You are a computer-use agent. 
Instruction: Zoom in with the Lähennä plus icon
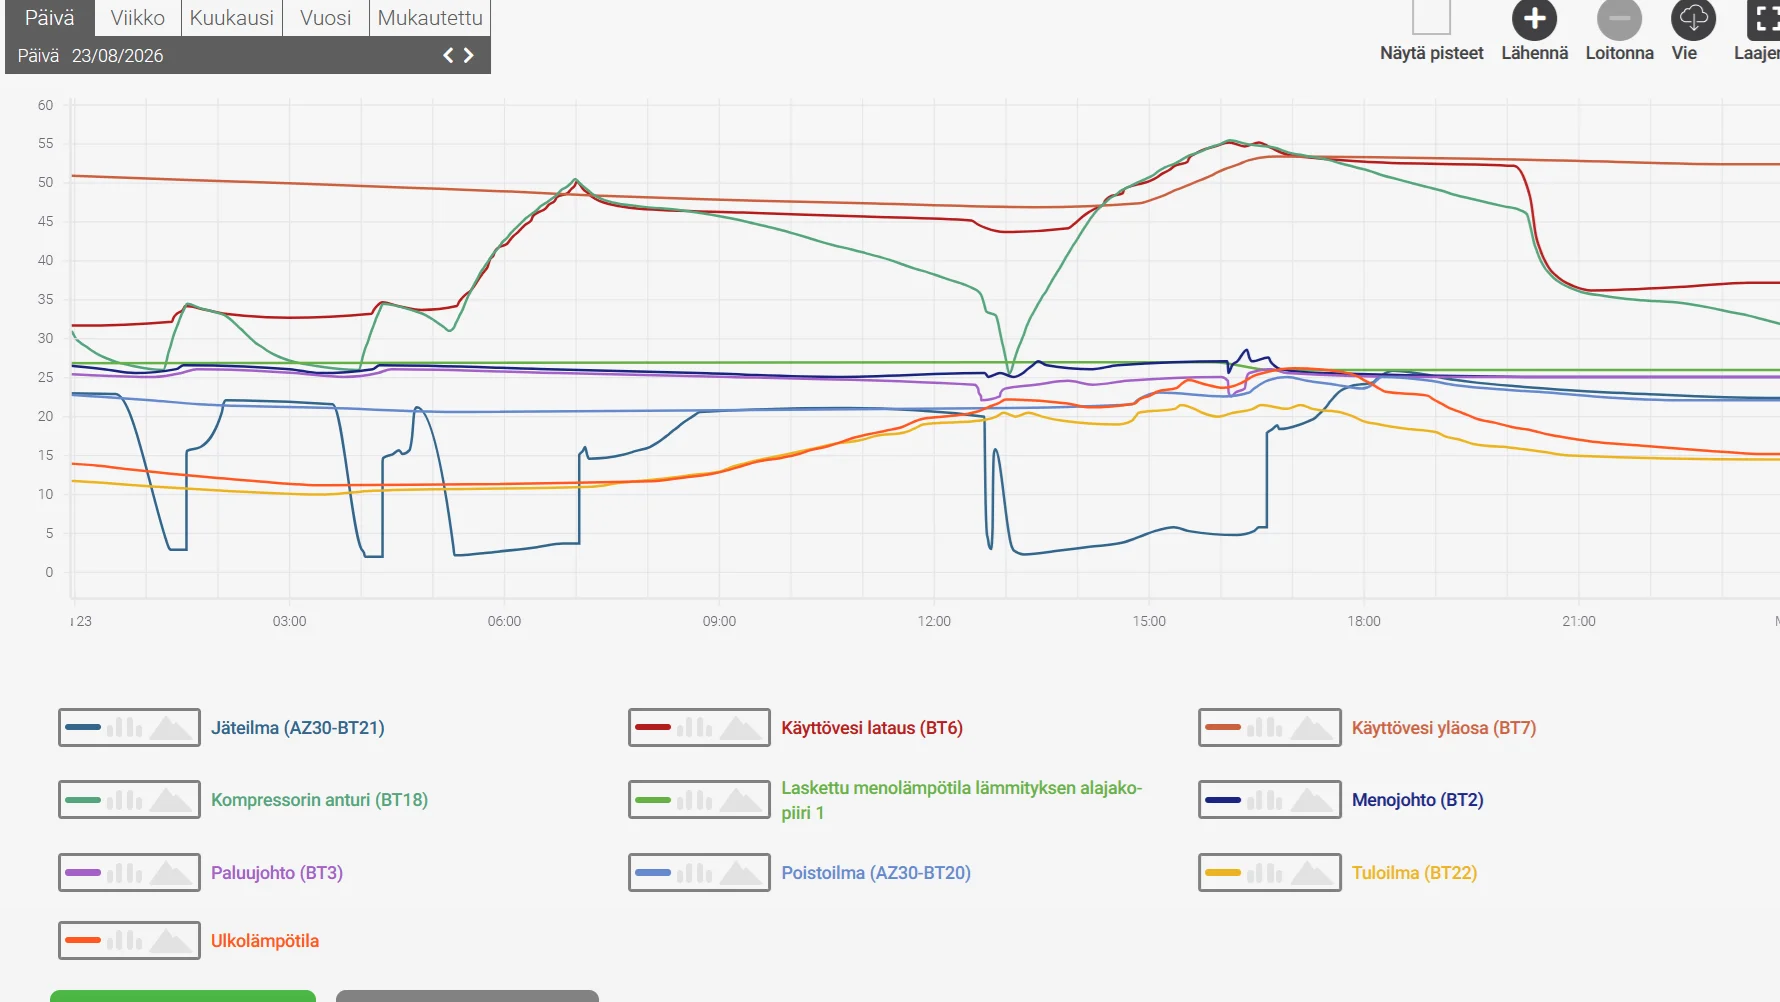(1534, 19)
